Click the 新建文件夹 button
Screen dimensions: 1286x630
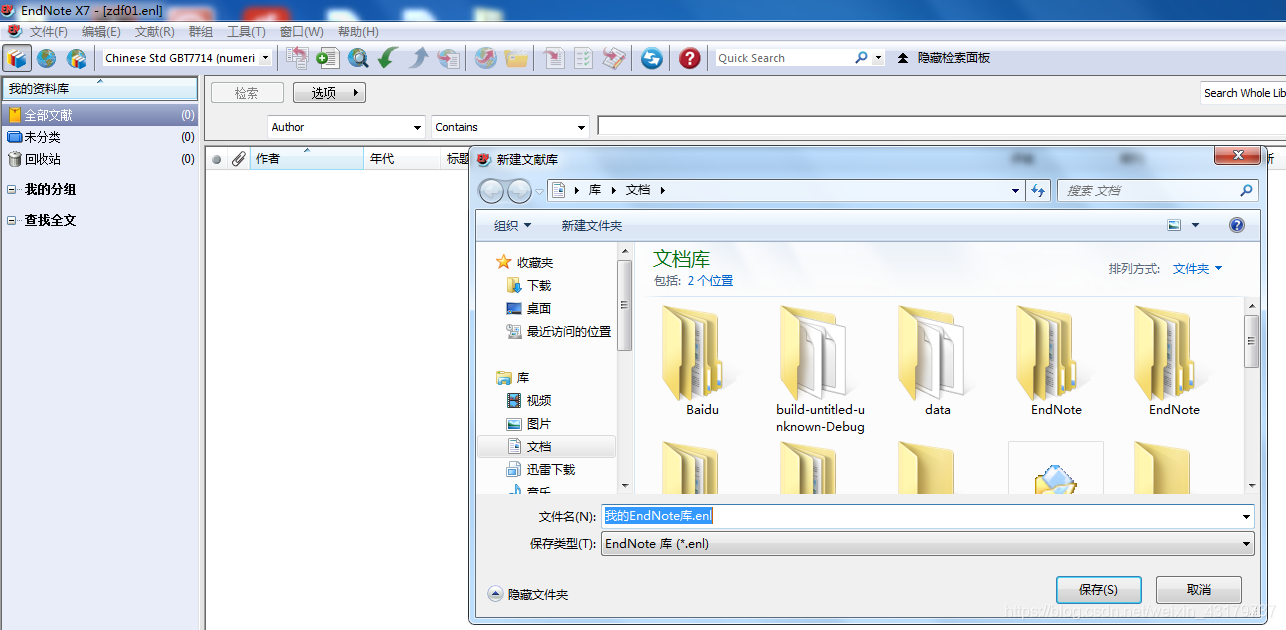coord(592,226)
